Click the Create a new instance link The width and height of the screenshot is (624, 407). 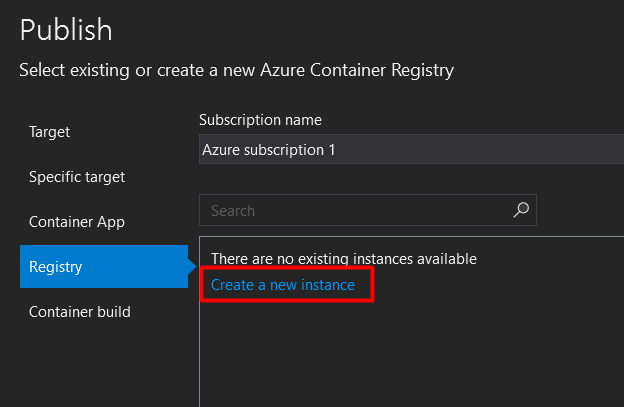(283, 285)
